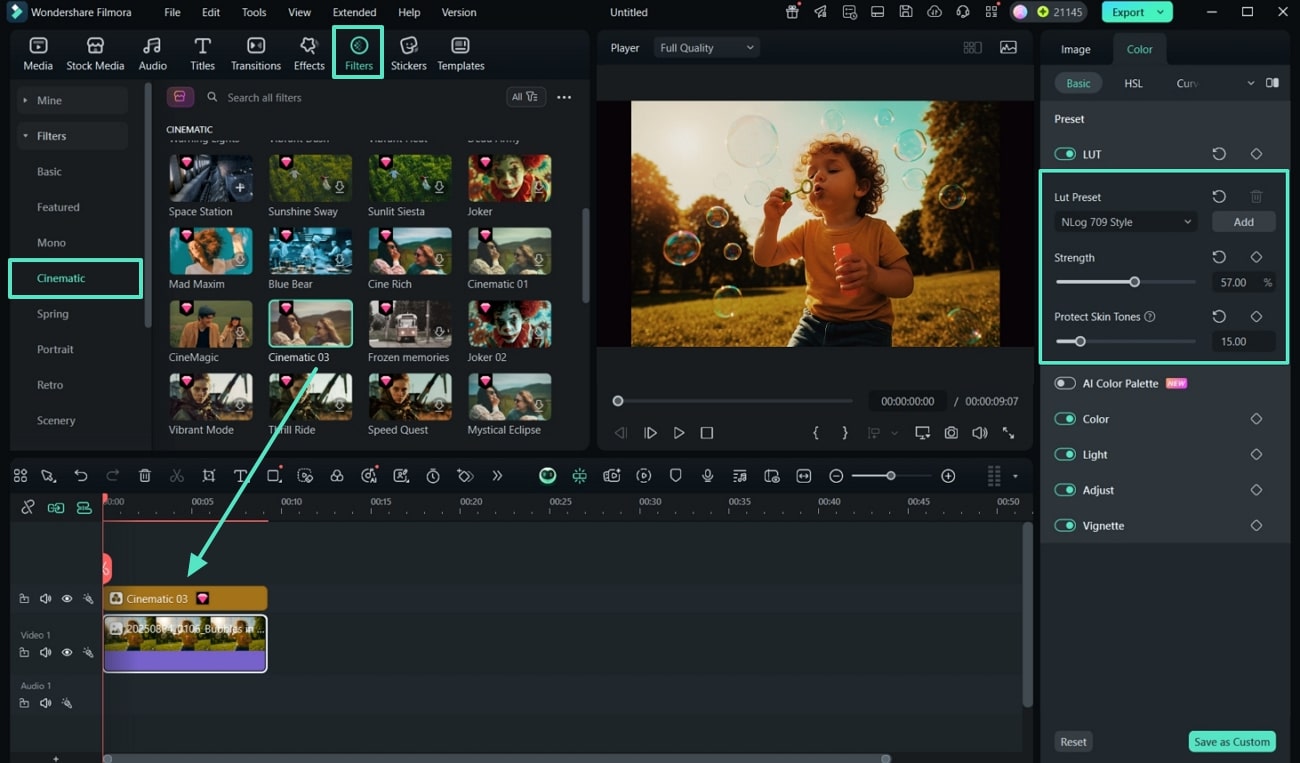Click the marker shield icon in timeline toolbar
Image resolution: width=1300 pixels, height=763 pixels.
(x=675, y=476)
